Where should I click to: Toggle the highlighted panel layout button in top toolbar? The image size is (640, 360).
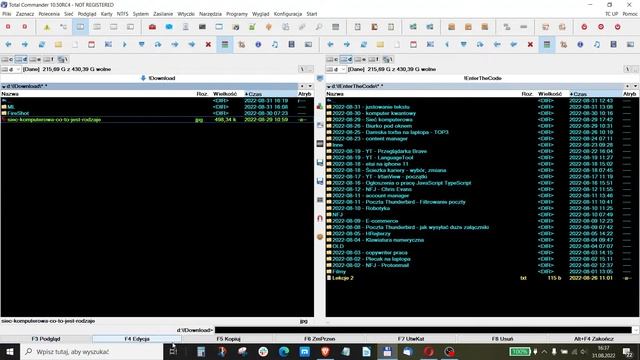(x=80, y=27)
